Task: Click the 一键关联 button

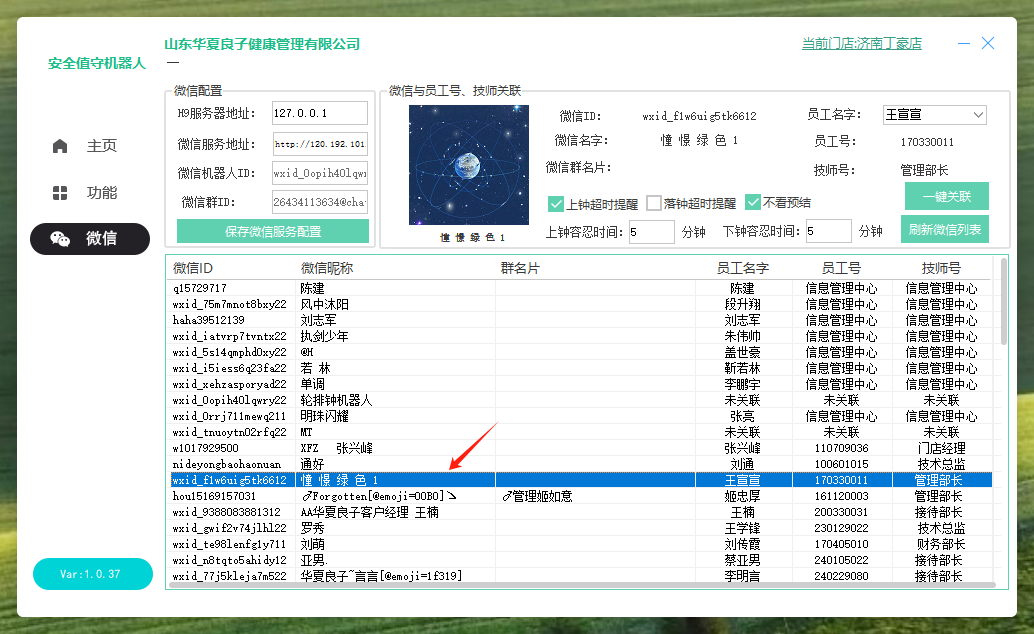Action: (945, 195)
